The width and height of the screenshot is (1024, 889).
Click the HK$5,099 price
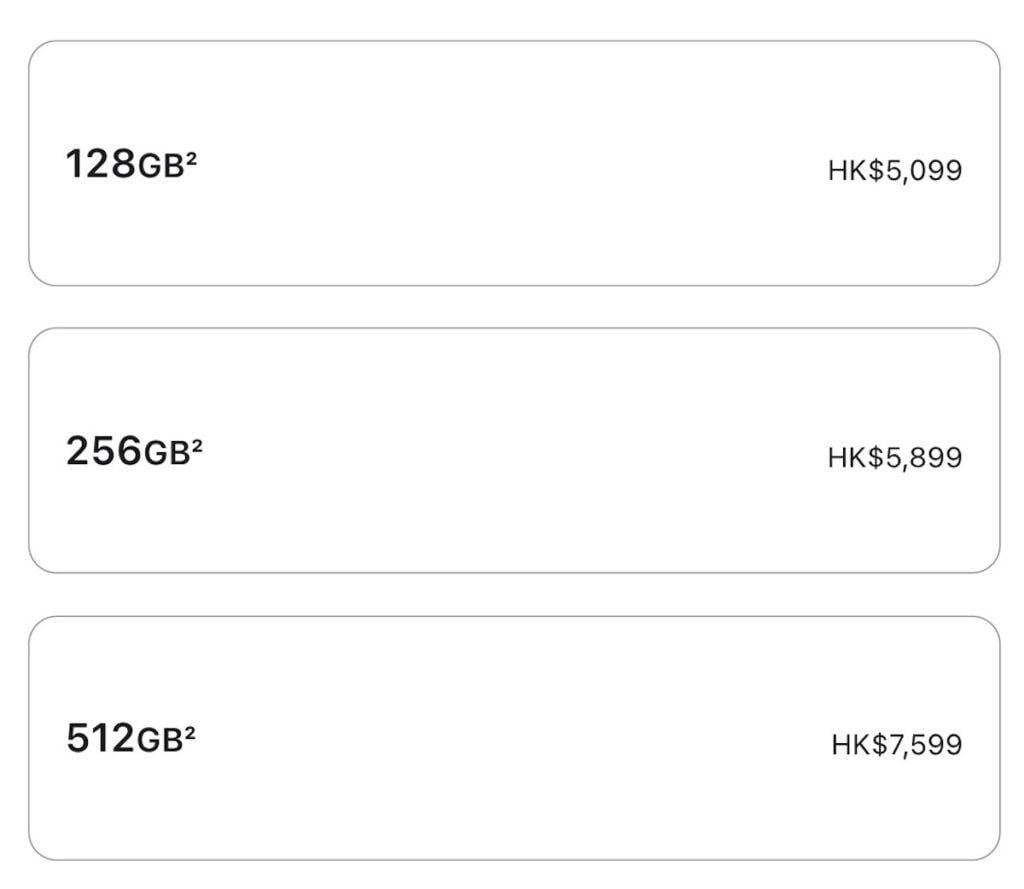tap(894, 171)
